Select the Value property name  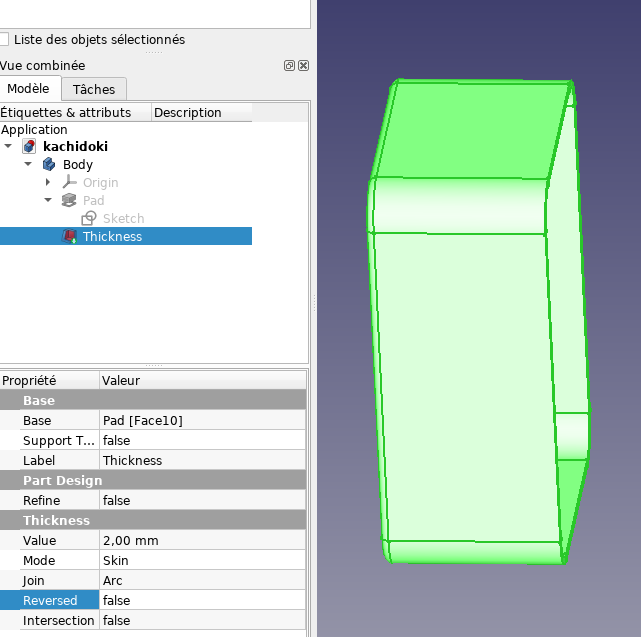coord(39,541)
